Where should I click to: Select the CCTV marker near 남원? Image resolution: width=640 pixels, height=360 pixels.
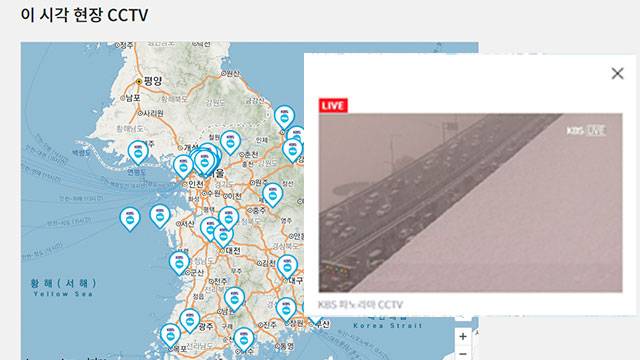(234, 299)
